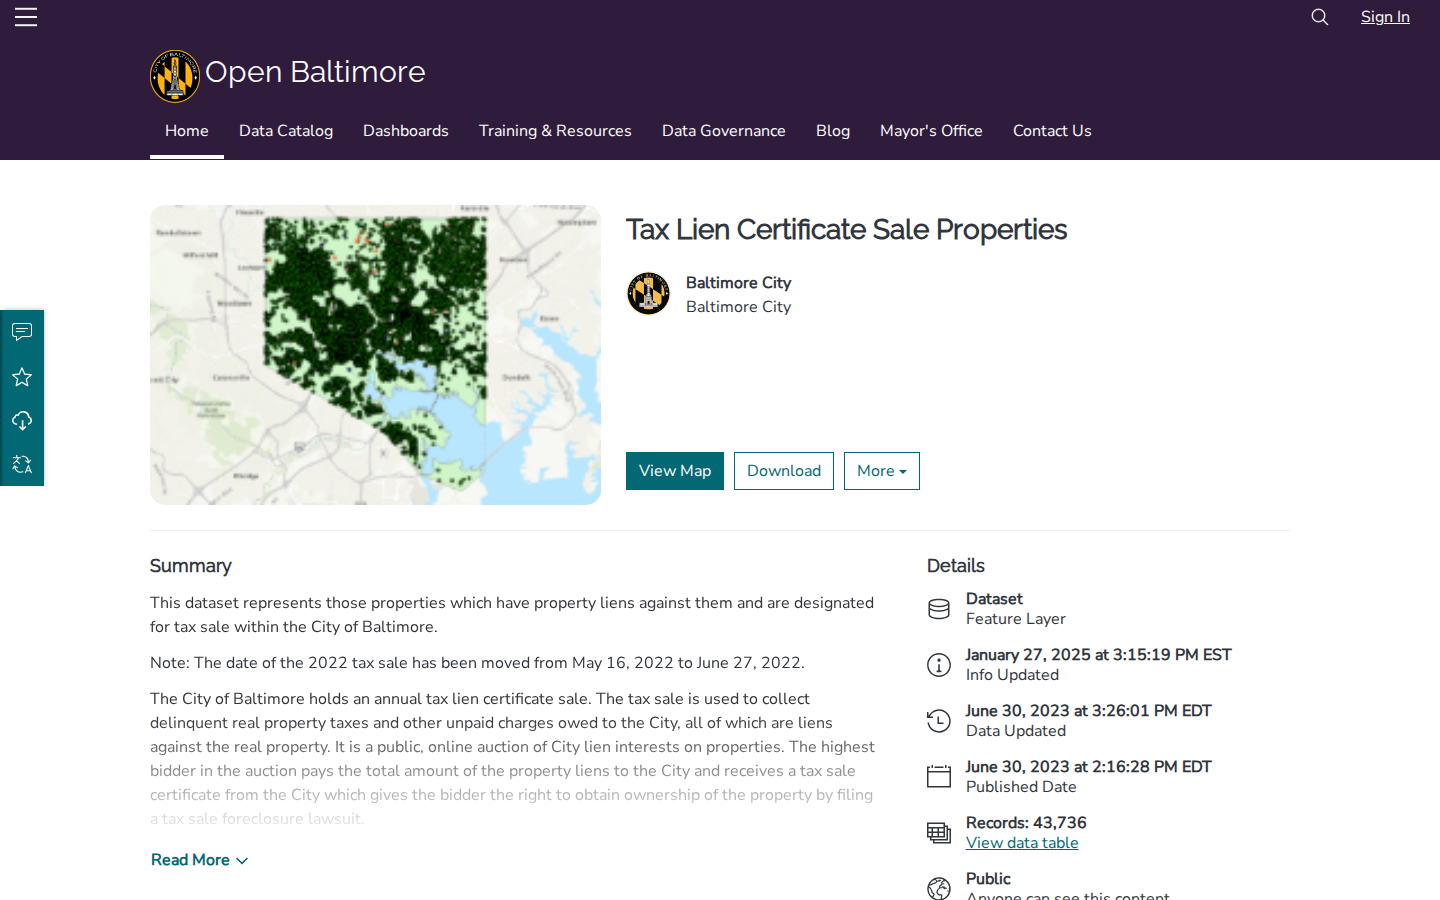Click the Open Baltimore site title
The image size is (1440, 900).
click(315, 72)
